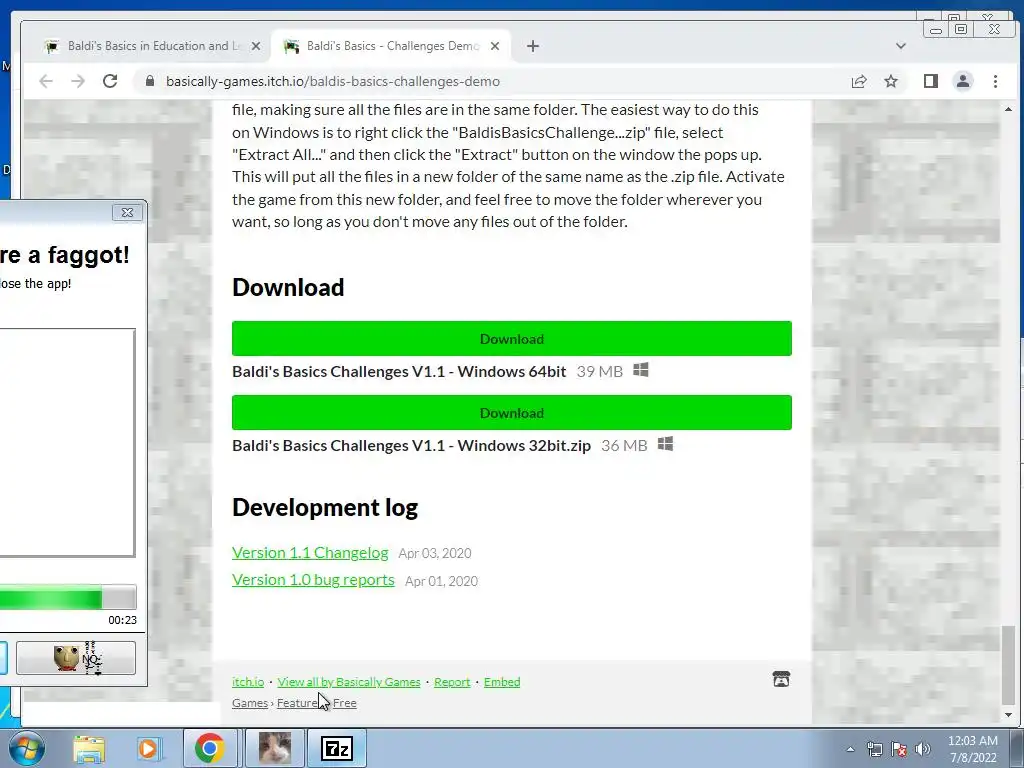Click scrollbar up arrow
Screen dimensions: 1024x768
pyautogui.click(x=1008, y=109)
